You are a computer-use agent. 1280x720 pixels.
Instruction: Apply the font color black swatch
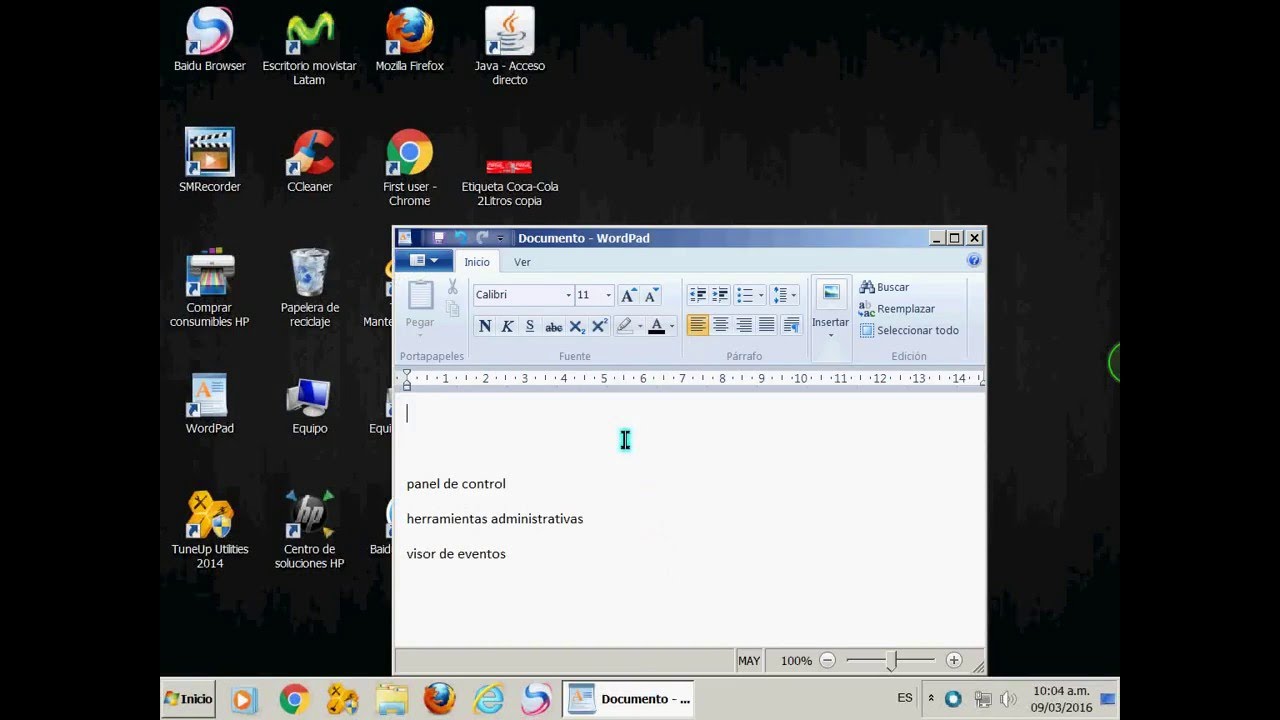(656, 326)
